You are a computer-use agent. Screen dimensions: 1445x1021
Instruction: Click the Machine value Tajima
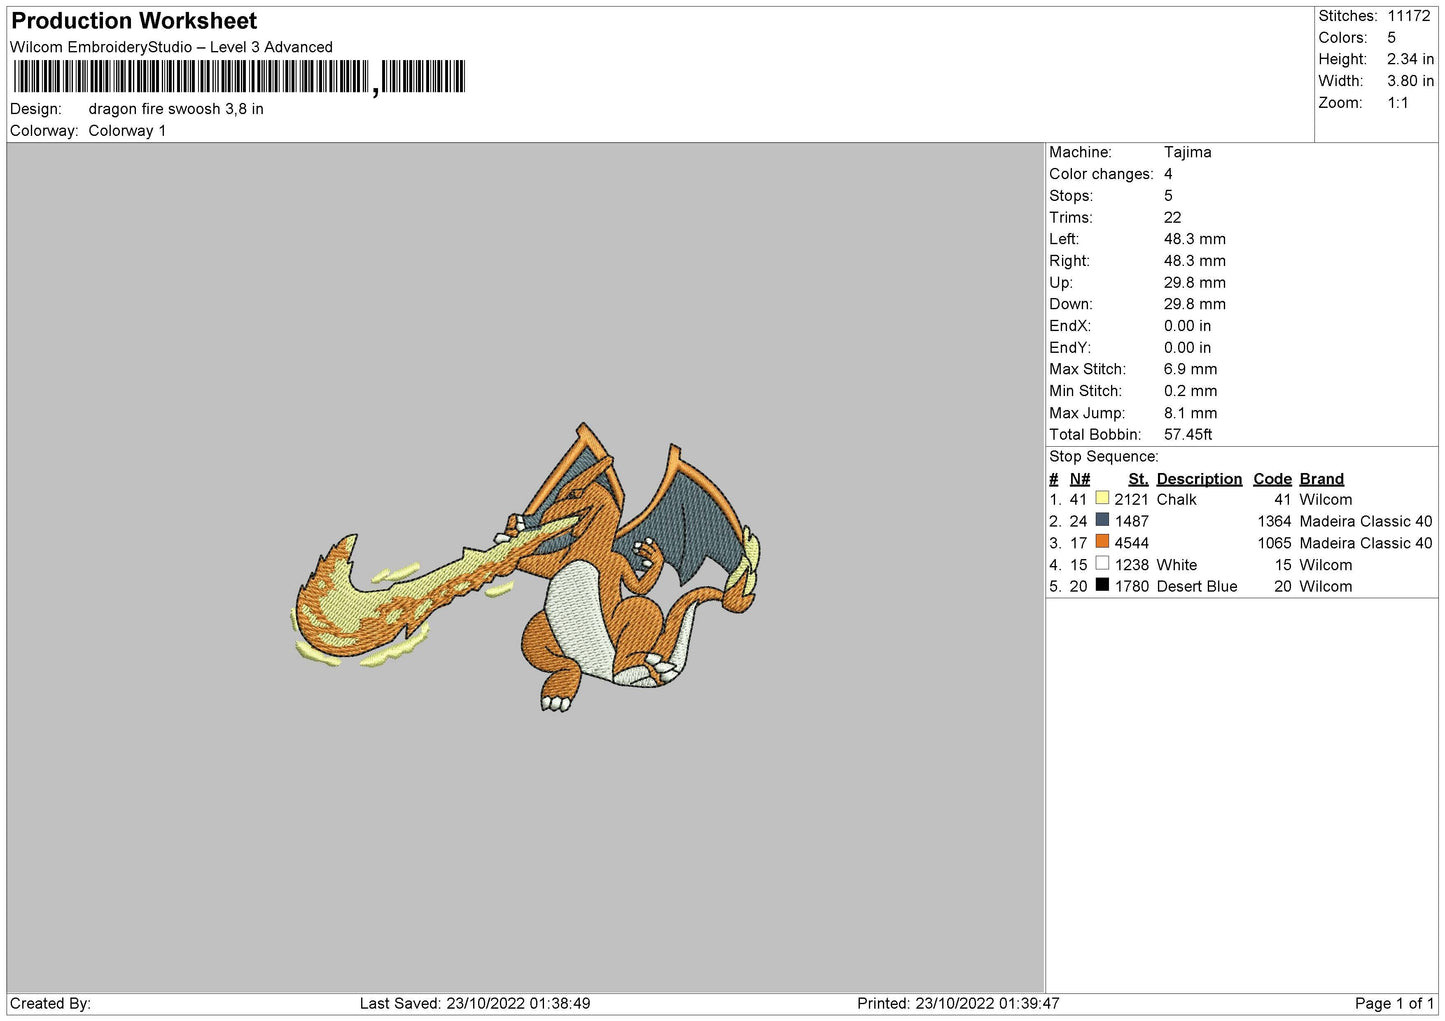pos(1187,152)
